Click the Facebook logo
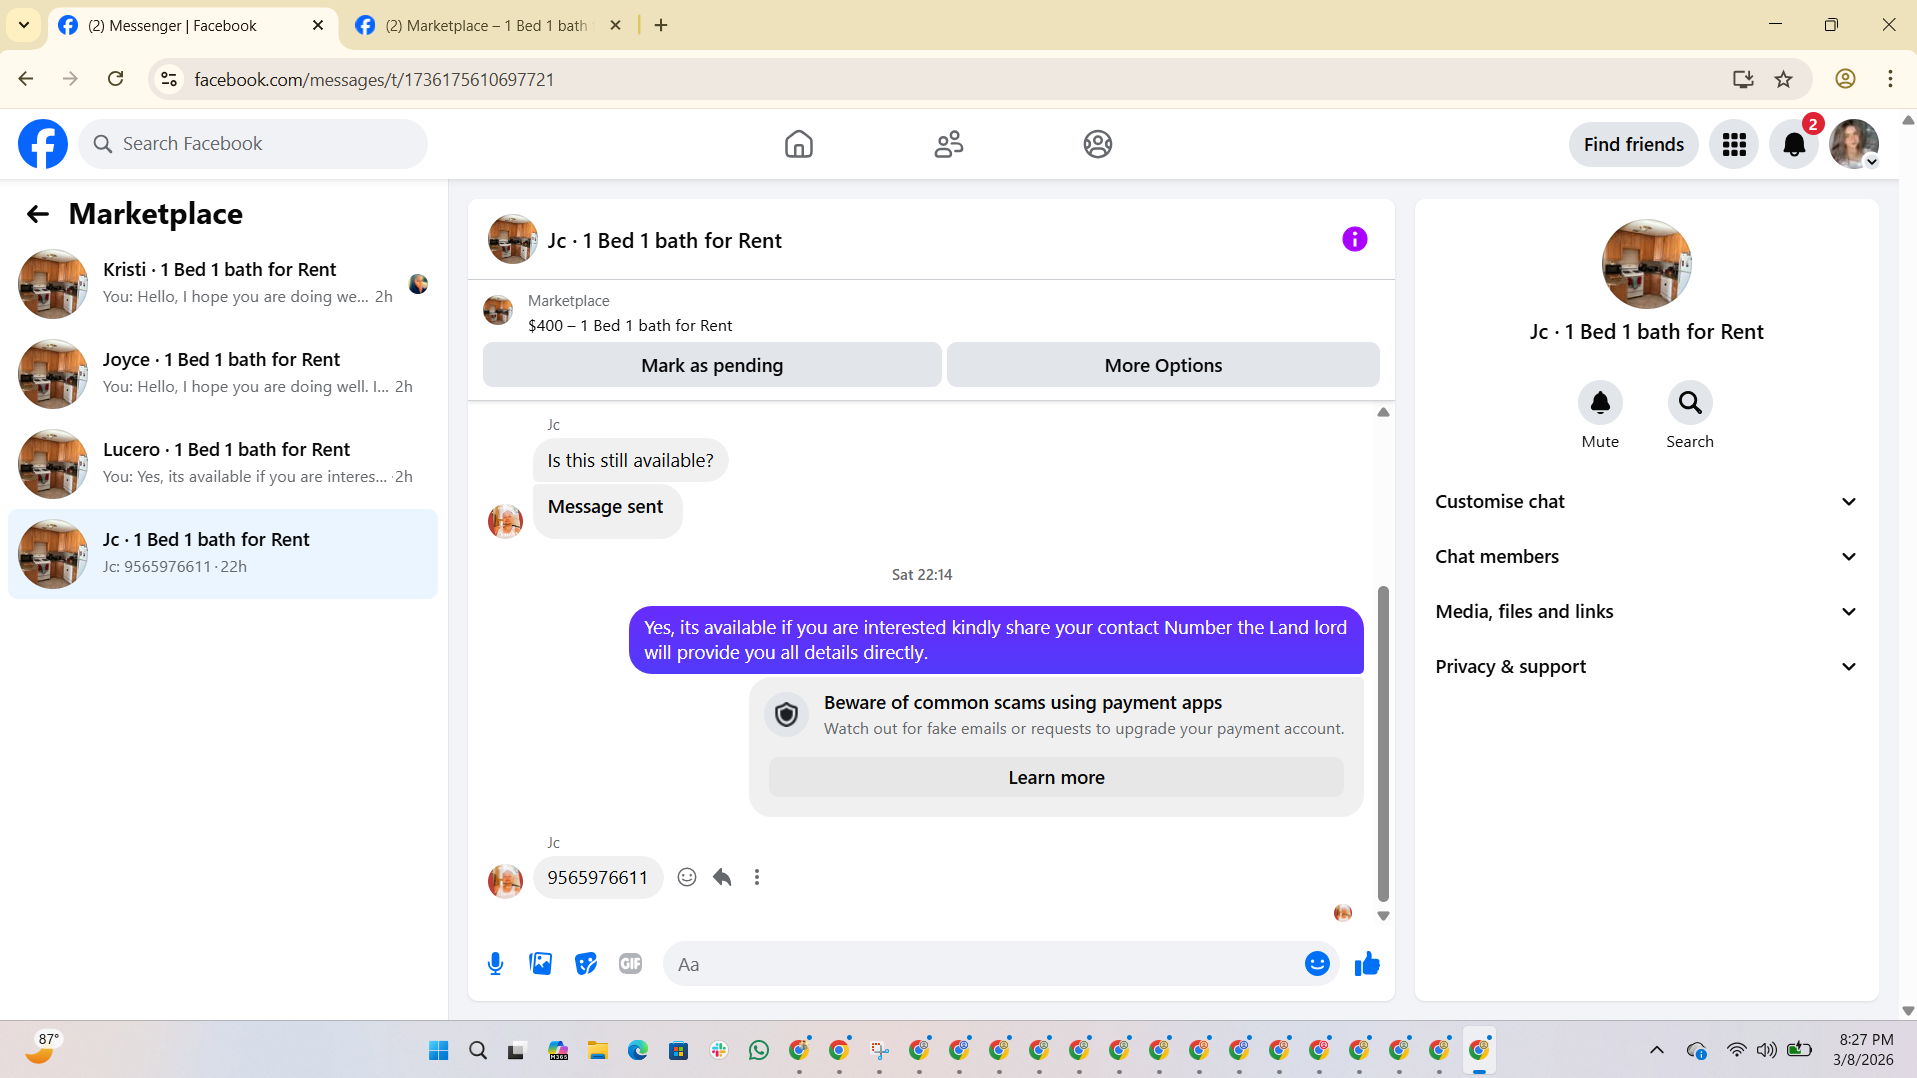This screenshot has height=1078, width=1917. point(43,144)
